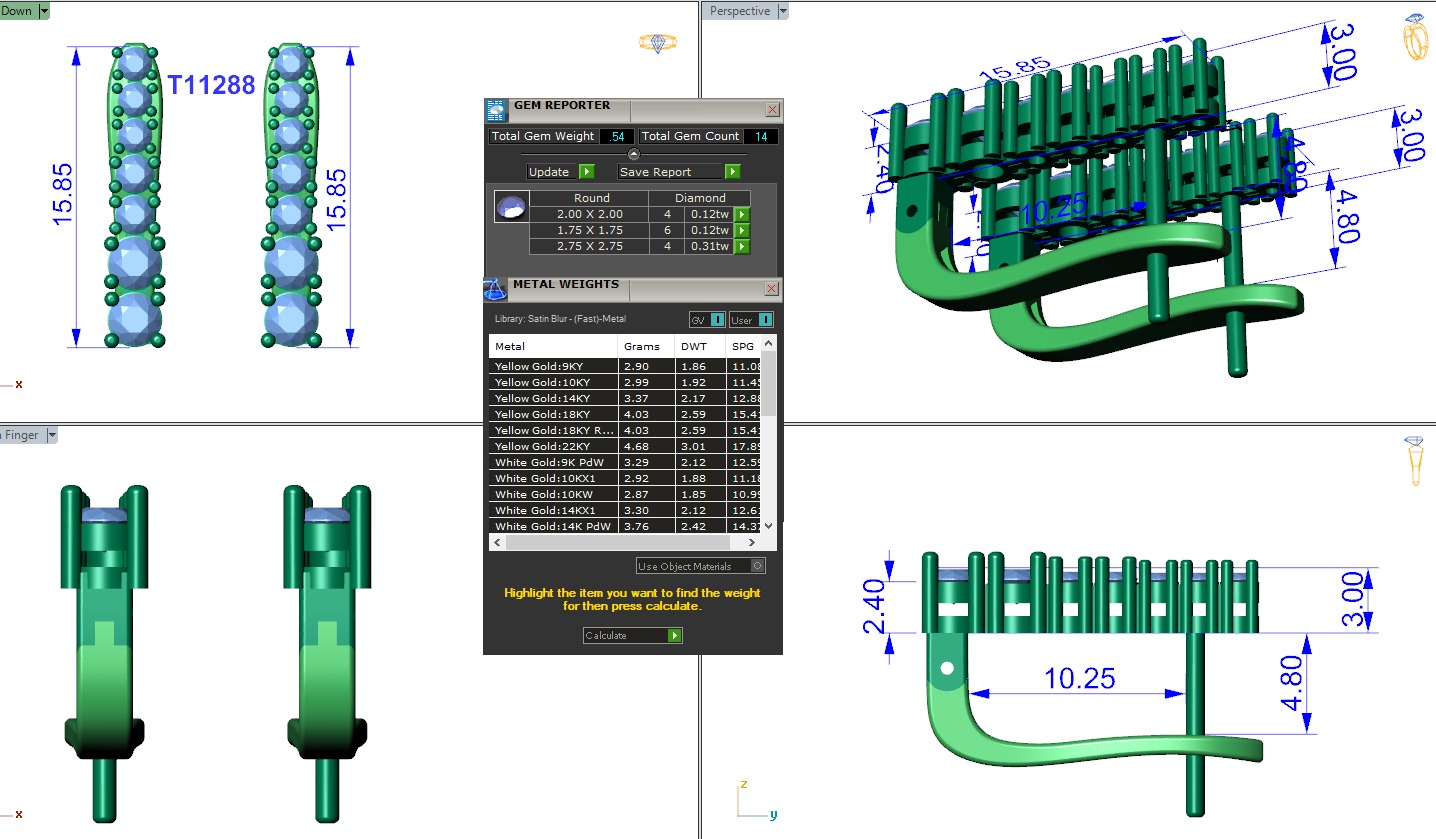Viewport: 1436px width, 839px height.
Task: Click the Gem Reporter panel icon
Action: click(x=495, y=110)
